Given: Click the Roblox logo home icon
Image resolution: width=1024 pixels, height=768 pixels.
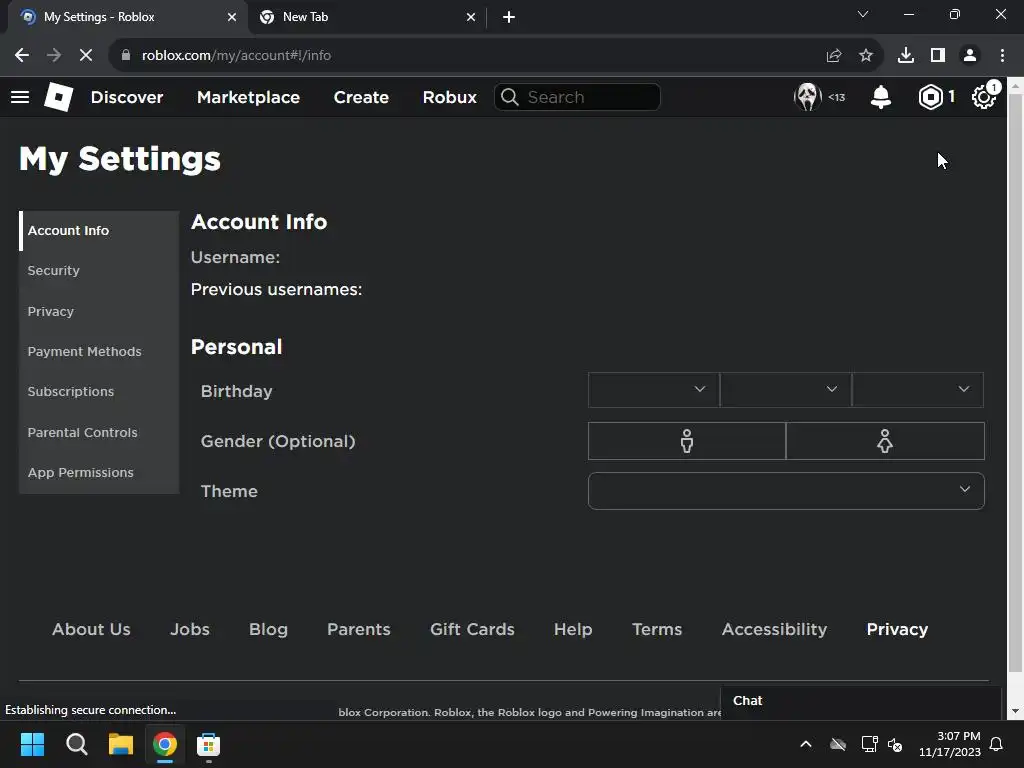Looking at the screenshot, I should point(58,97).
